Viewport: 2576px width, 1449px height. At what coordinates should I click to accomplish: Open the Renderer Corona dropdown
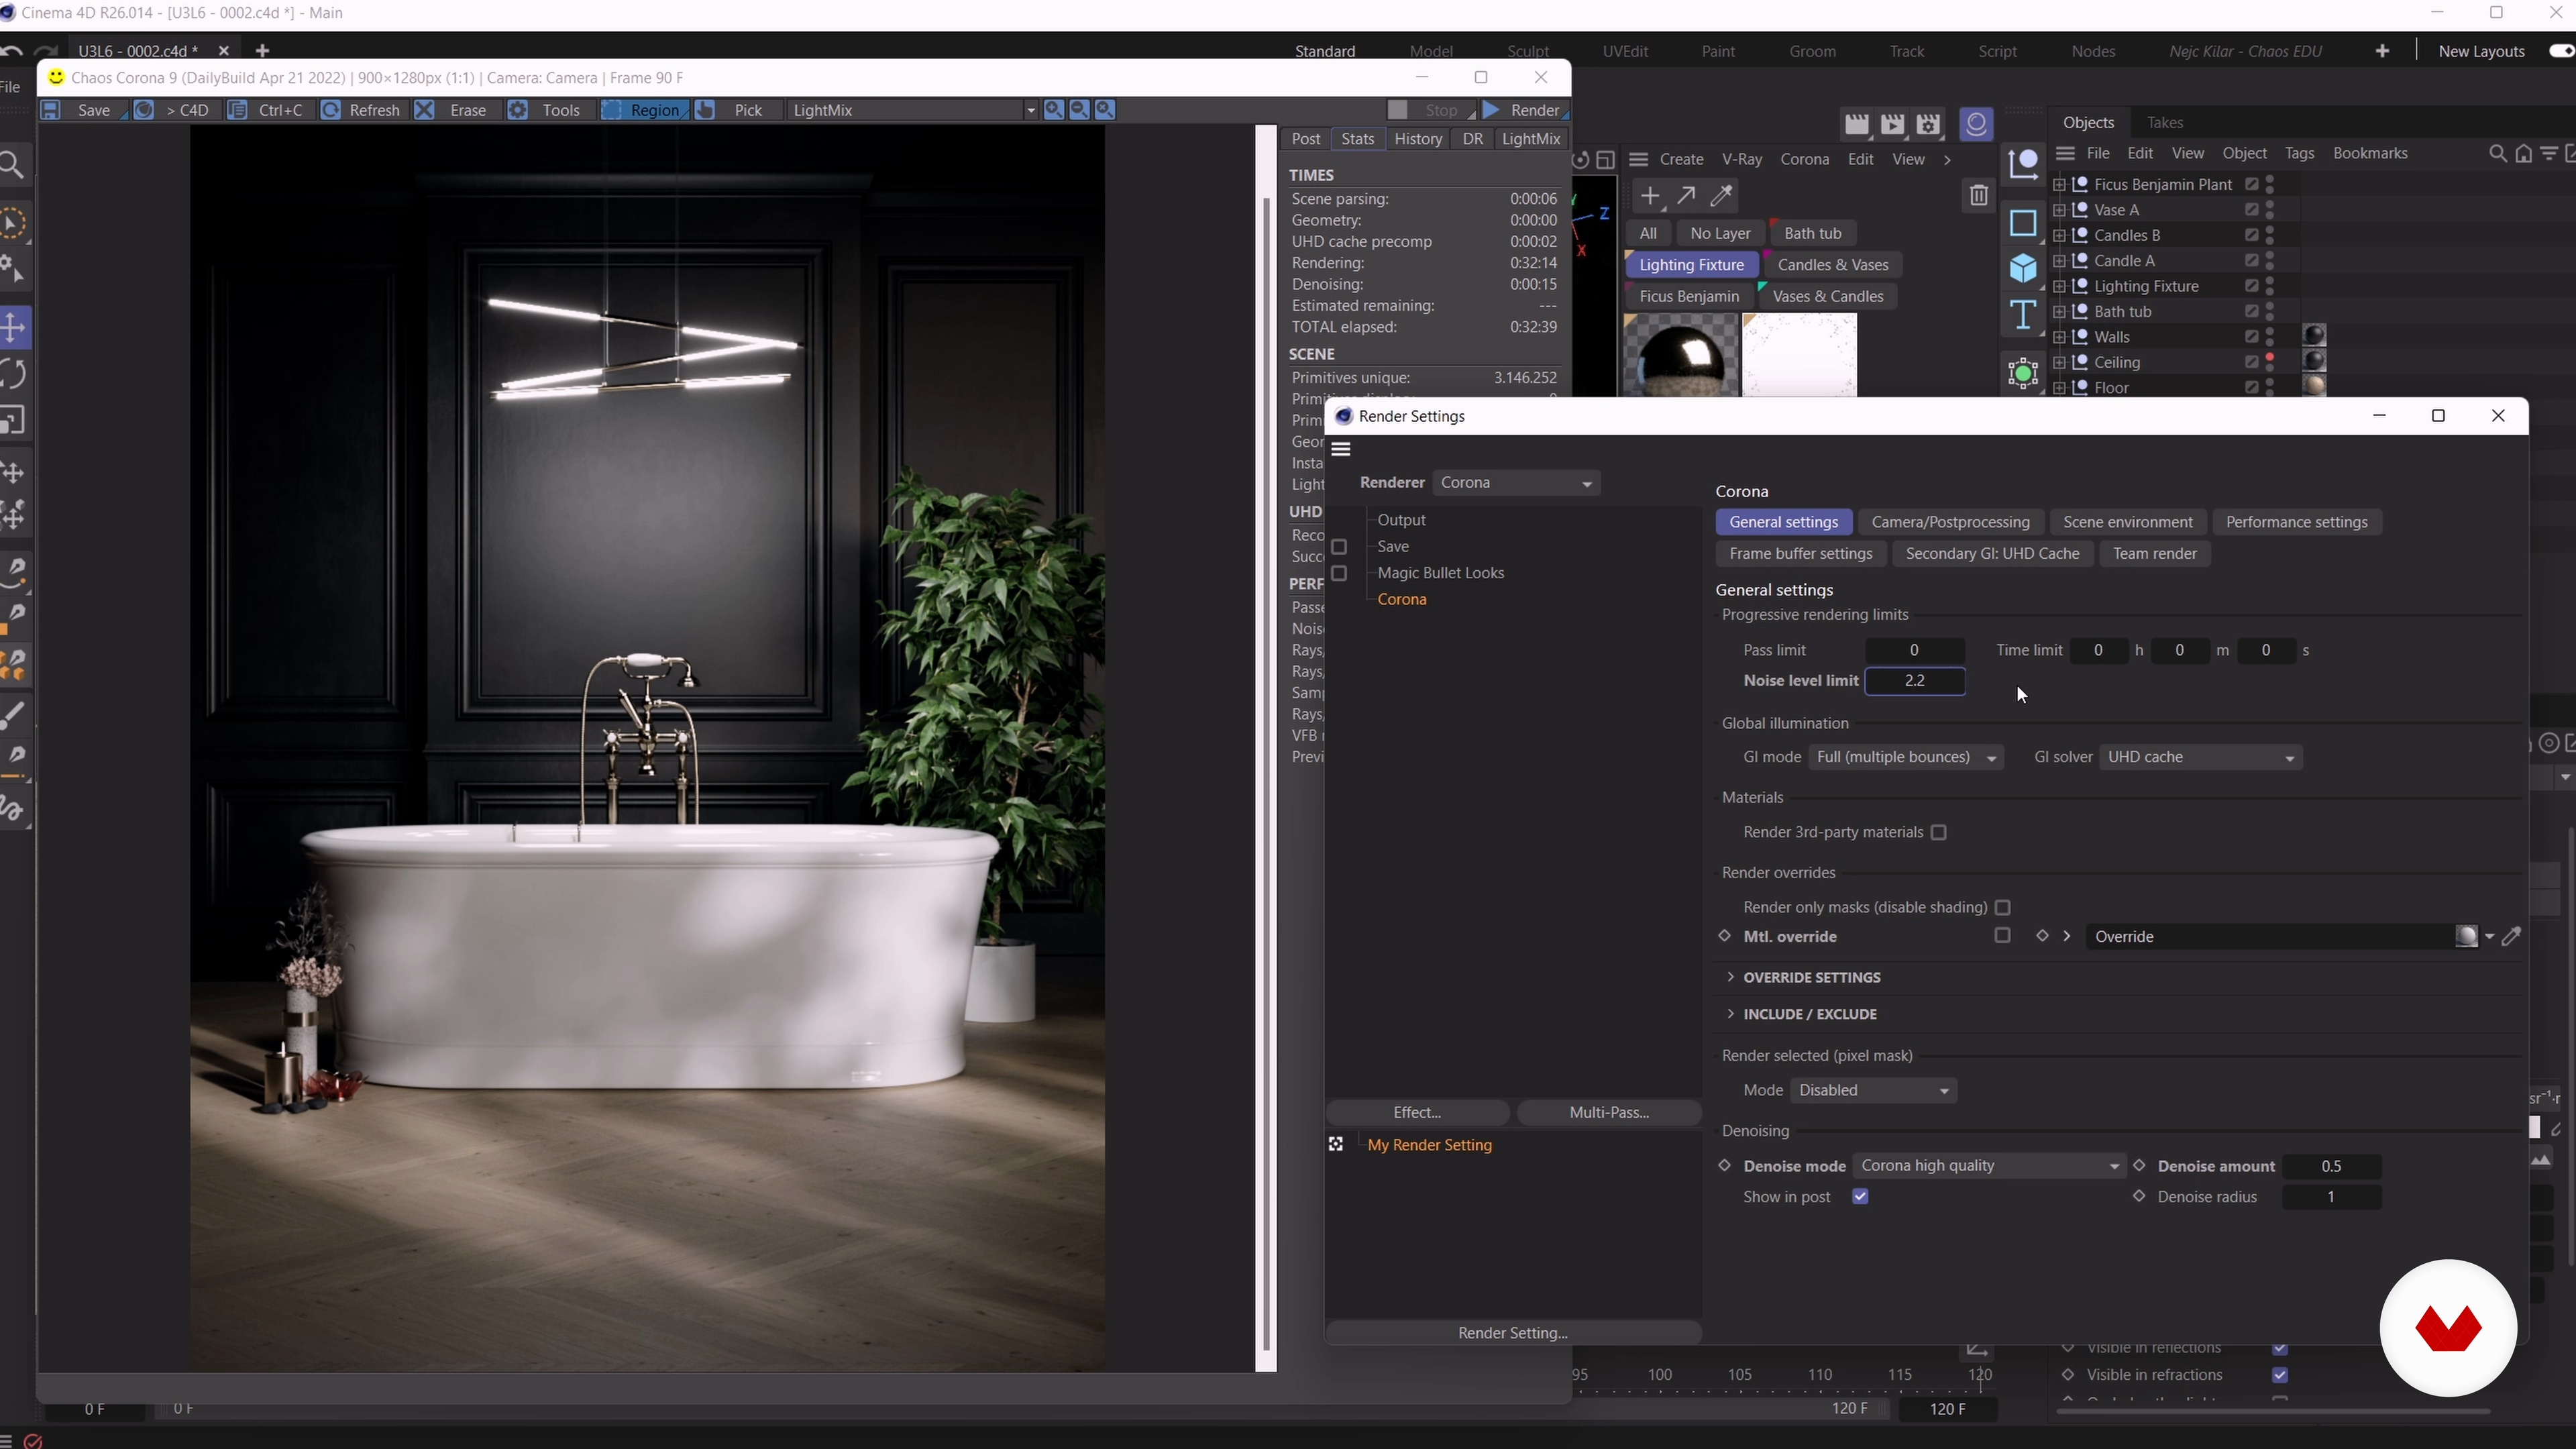[1517, 483]
